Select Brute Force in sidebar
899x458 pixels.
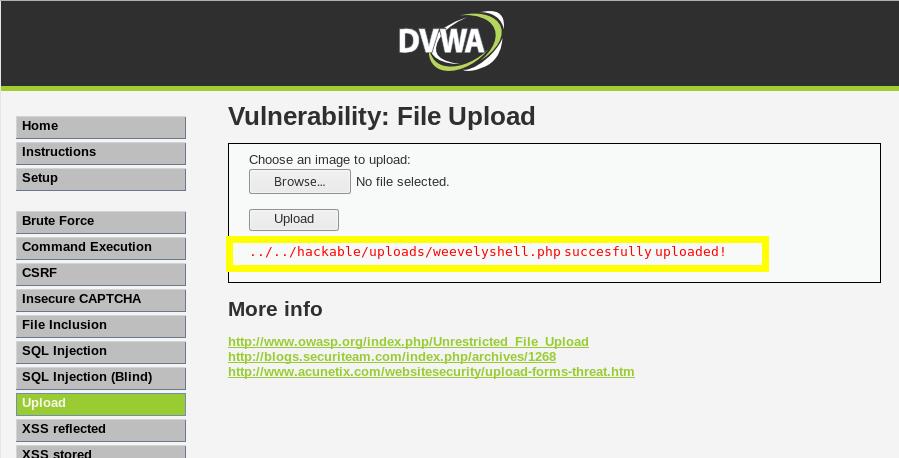[101, 222]
